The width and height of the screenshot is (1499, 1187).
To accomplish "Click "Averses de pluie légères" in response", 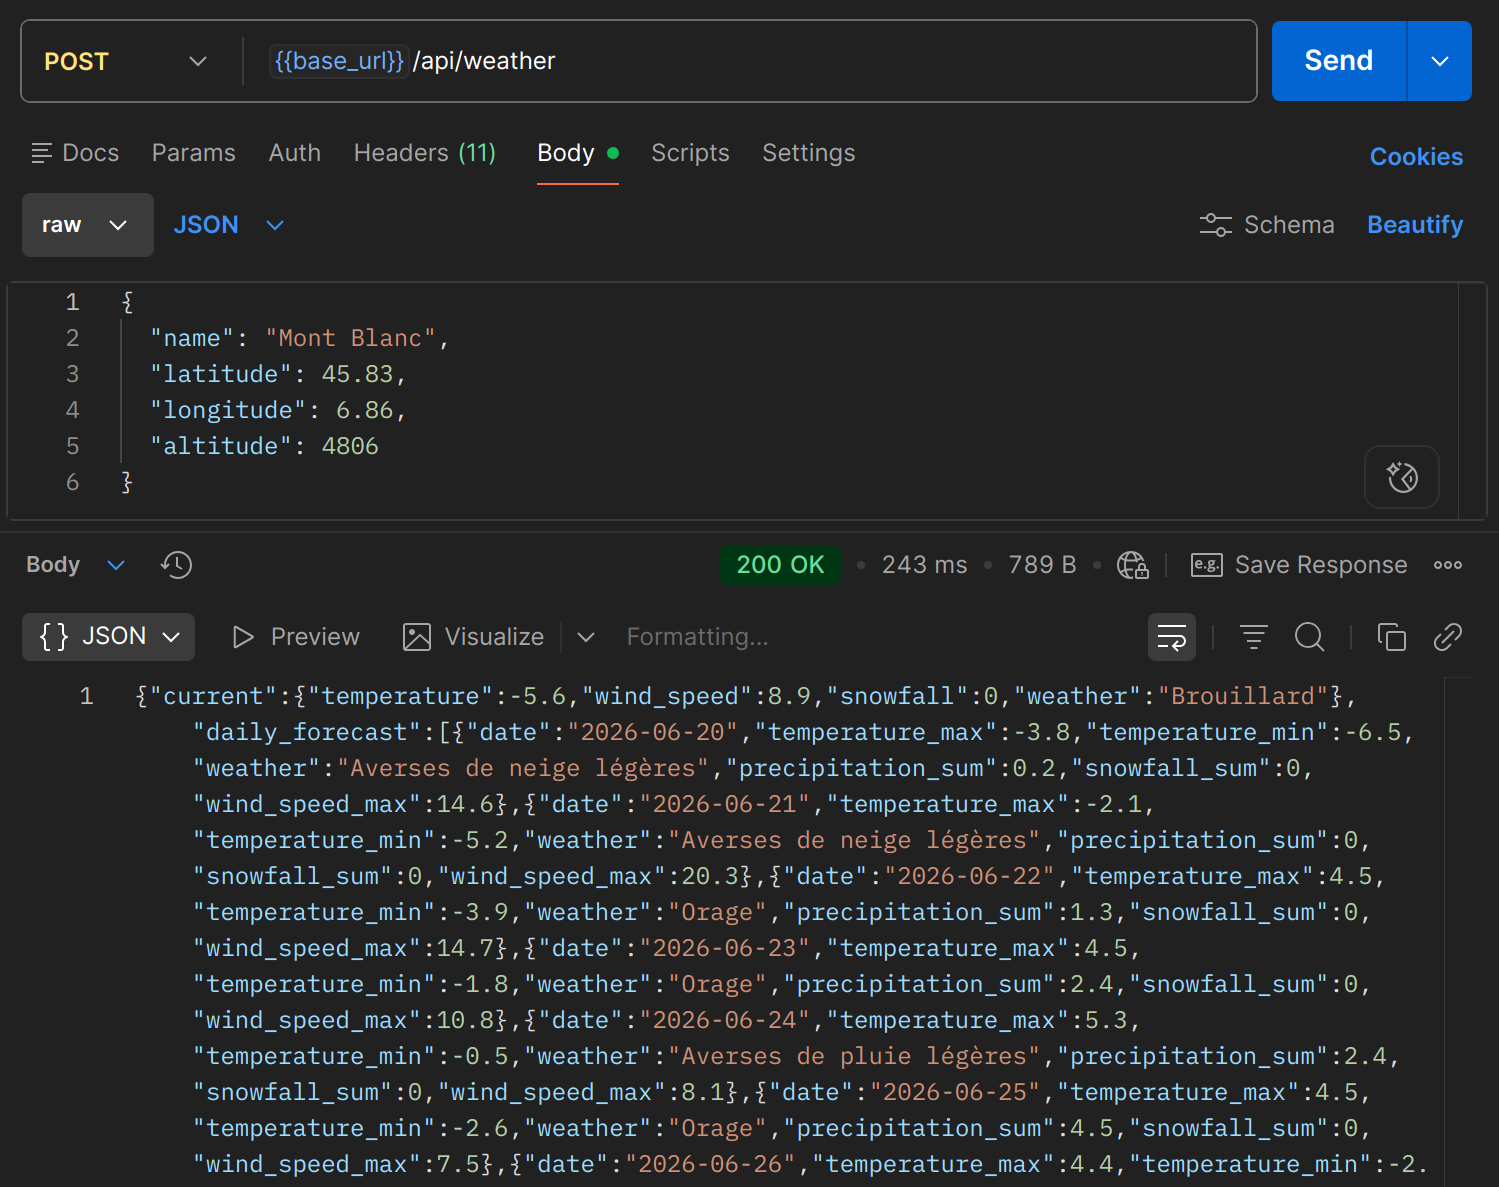I will 855,1056.
